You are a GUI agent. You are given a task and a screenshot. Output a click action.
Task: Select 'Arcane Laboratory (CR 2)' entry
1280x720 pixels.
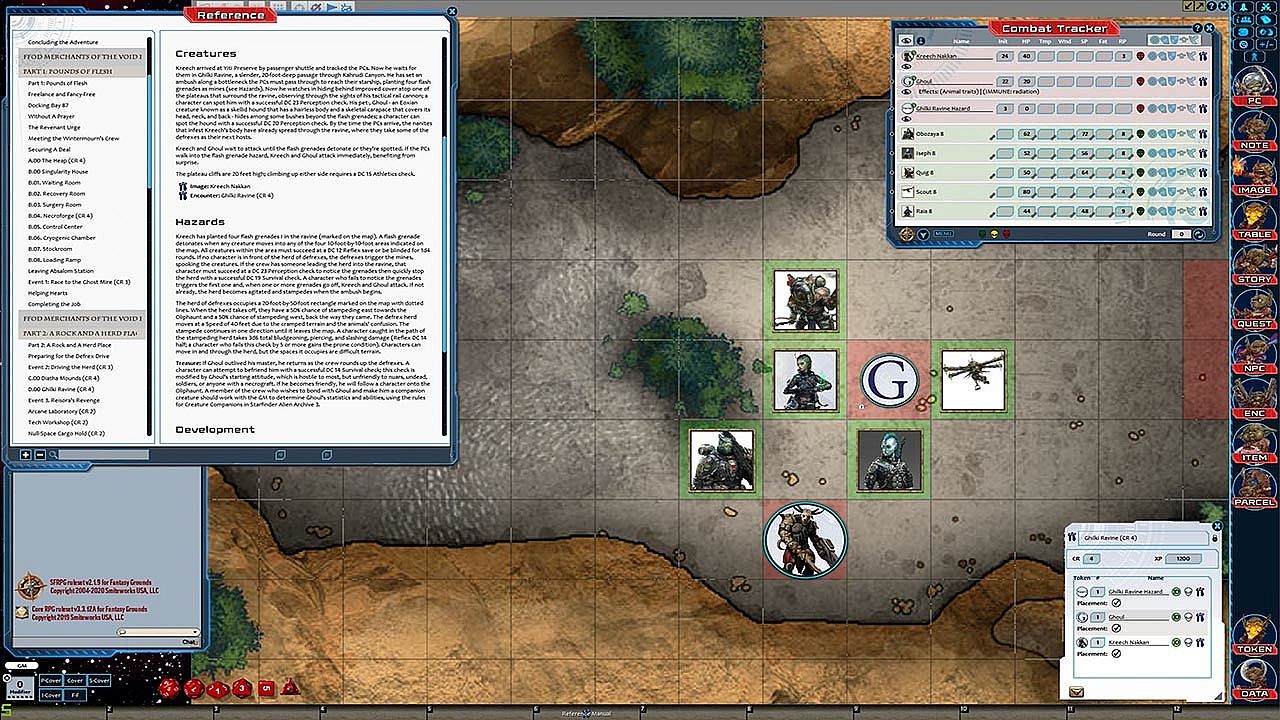(x=61, y=411)
